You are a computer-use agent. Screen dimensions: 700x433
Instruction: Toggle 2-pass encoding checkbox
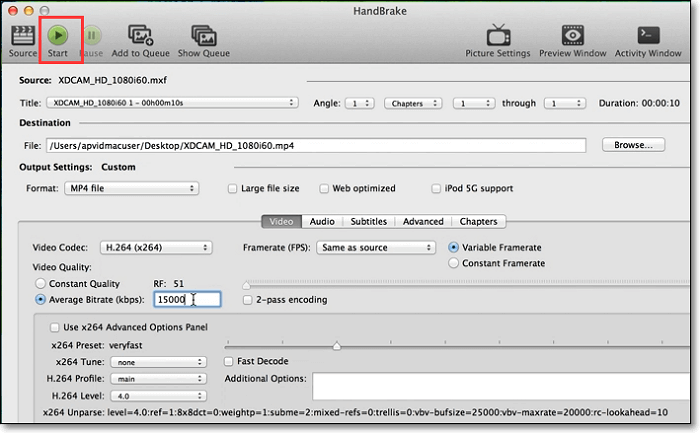246,299
